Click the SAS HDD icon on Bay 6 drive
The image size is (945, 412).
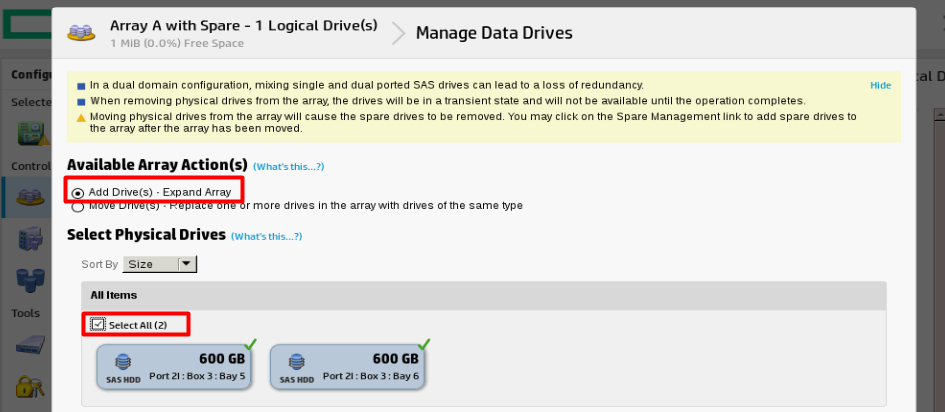[x=297, y=363]
